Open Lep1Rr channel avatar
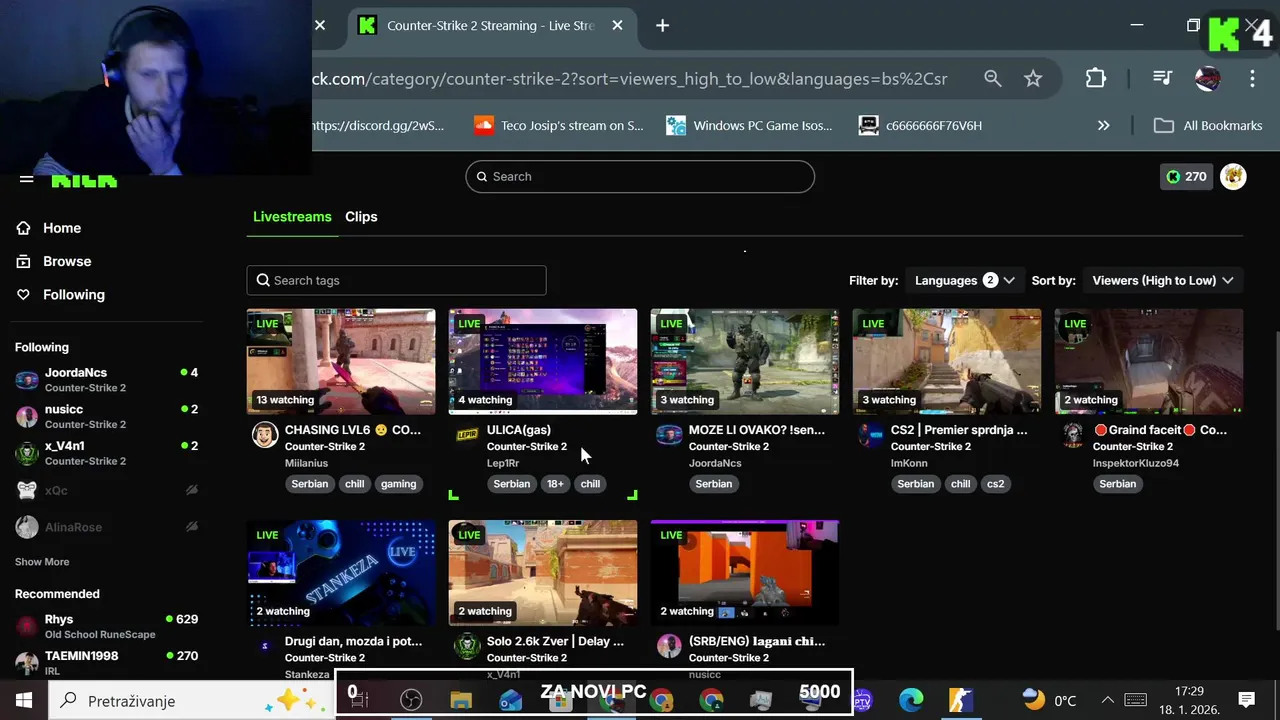 point(467,434)
